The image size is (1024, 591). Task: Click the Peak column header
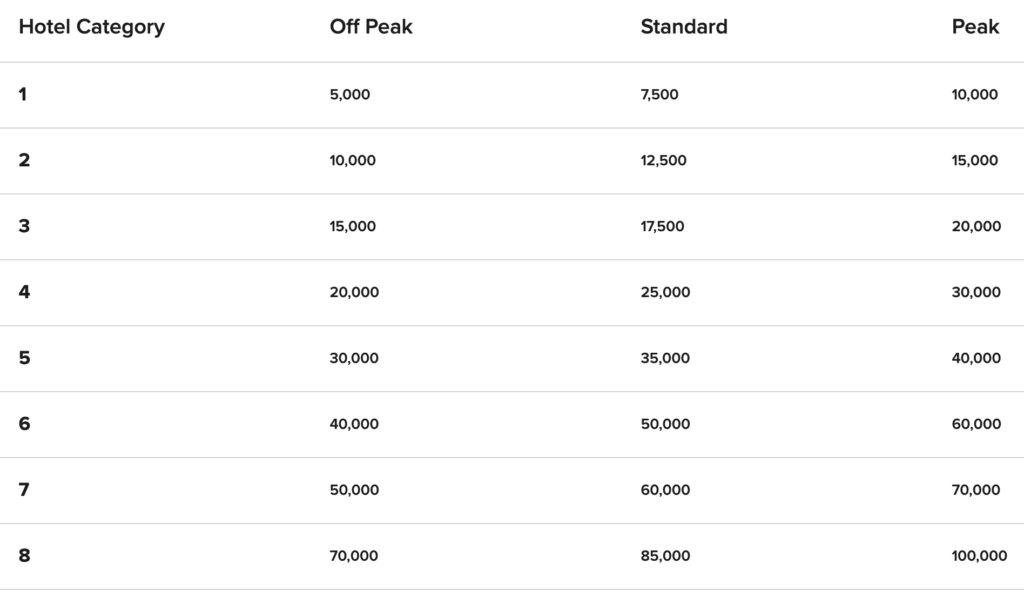pyautogui.click(x=975, y=27)
